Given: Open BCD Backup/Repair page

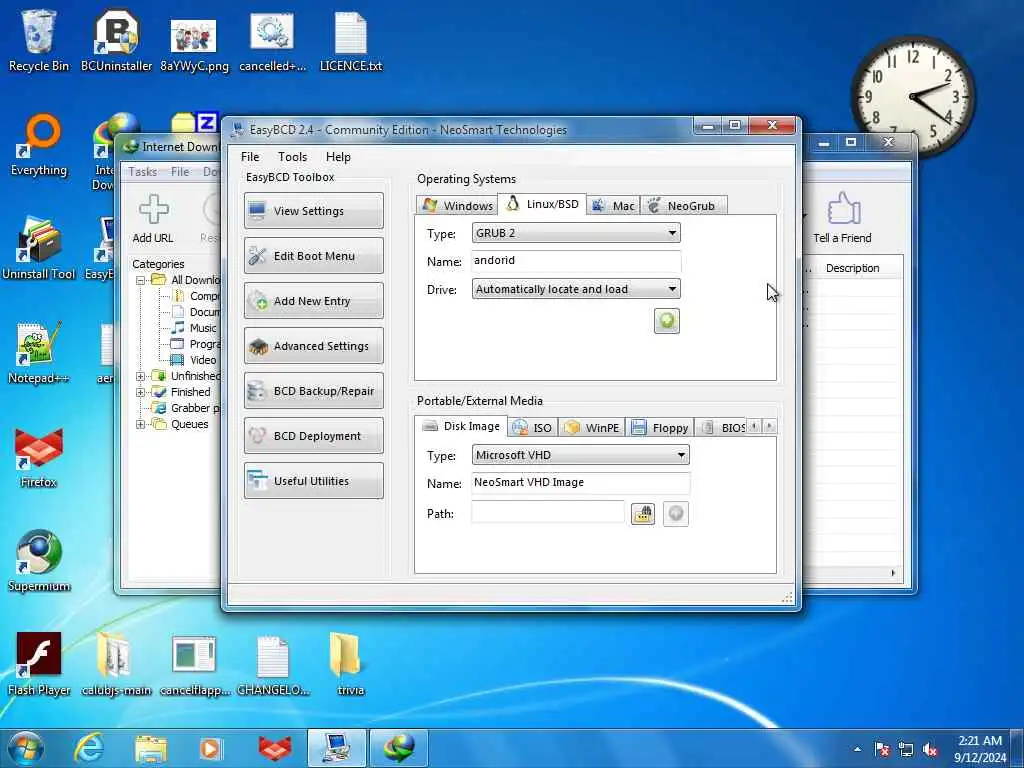Looking at the screenshot, I should (x=313, y=391).
